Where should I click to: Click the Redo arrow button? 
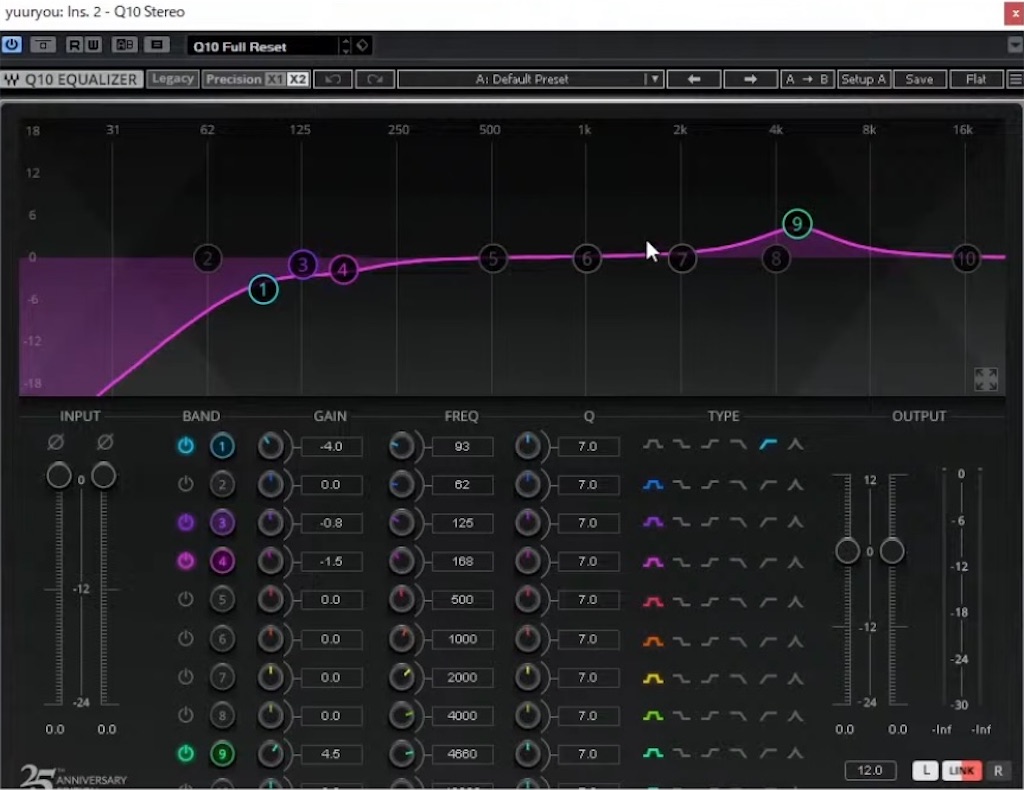(x=375, y=79)
